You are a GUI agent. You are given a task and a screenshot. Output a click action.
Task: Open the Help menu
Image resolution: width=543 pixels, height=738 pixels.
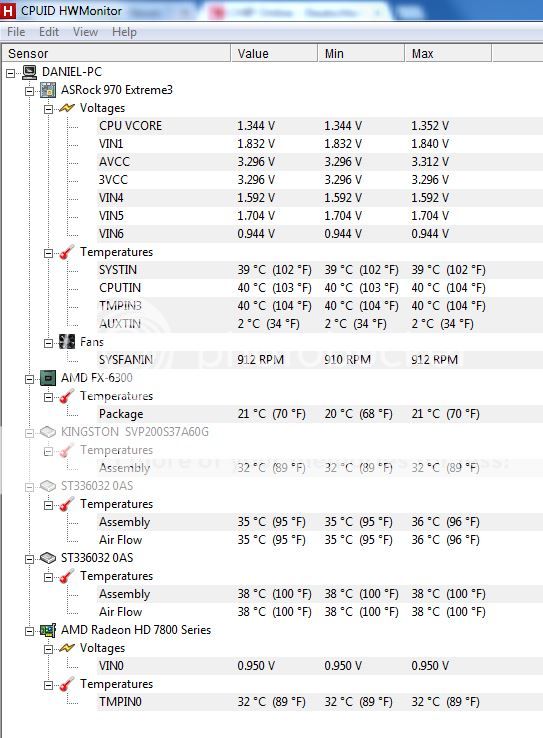(x=124, y=32)
